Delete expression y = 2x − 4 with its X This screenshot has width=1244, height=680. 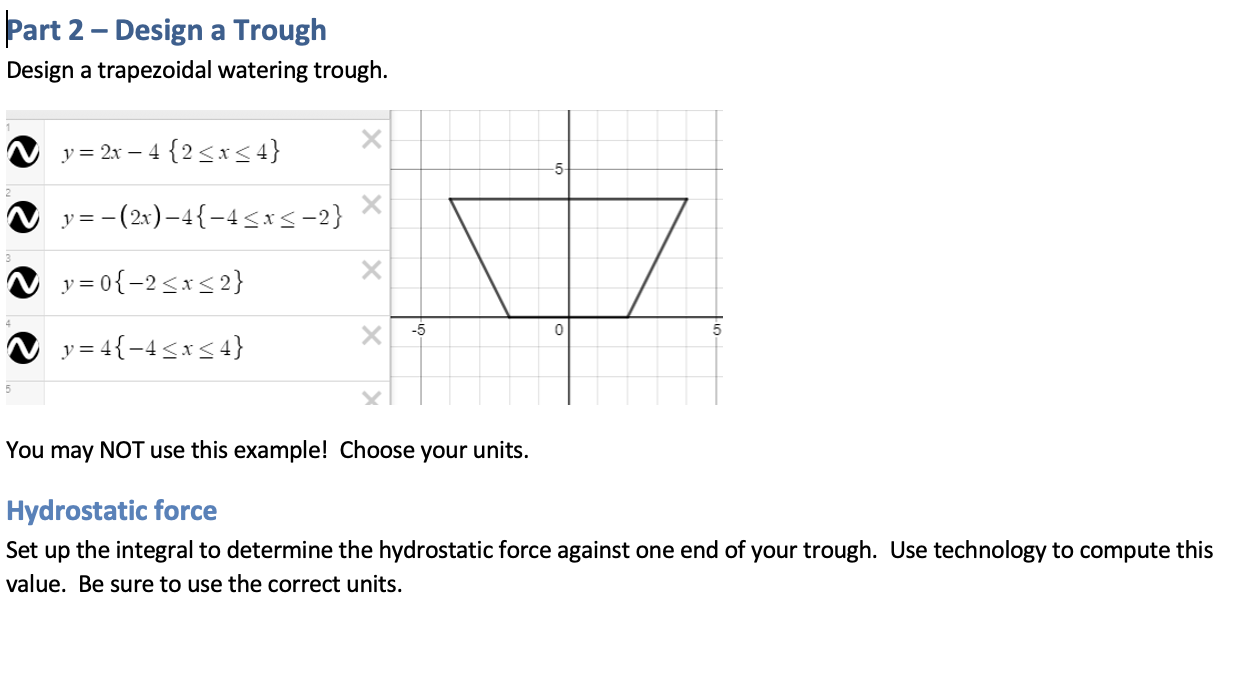coord(371,139)
